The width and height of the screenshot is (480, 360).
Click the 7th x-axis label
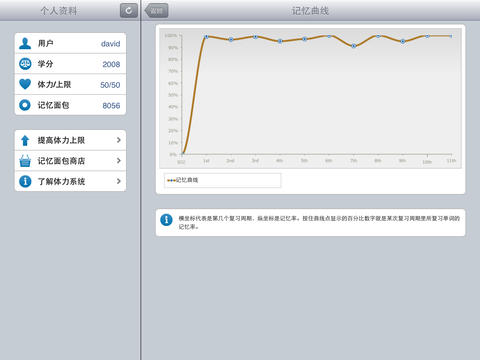pos(353,161)
